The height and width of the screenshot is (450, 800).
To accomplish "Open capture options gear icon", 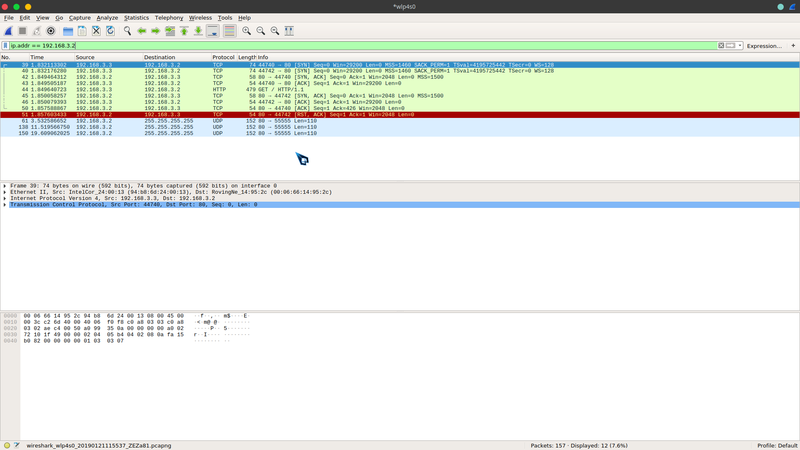I will 51,31.
